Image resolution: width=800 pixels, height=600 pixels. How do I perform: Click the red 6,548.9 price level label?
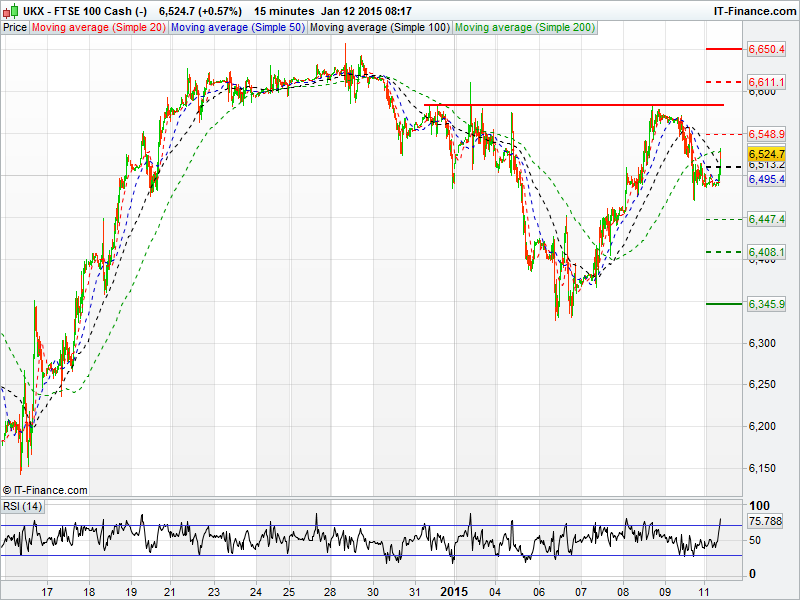(766, 134)
